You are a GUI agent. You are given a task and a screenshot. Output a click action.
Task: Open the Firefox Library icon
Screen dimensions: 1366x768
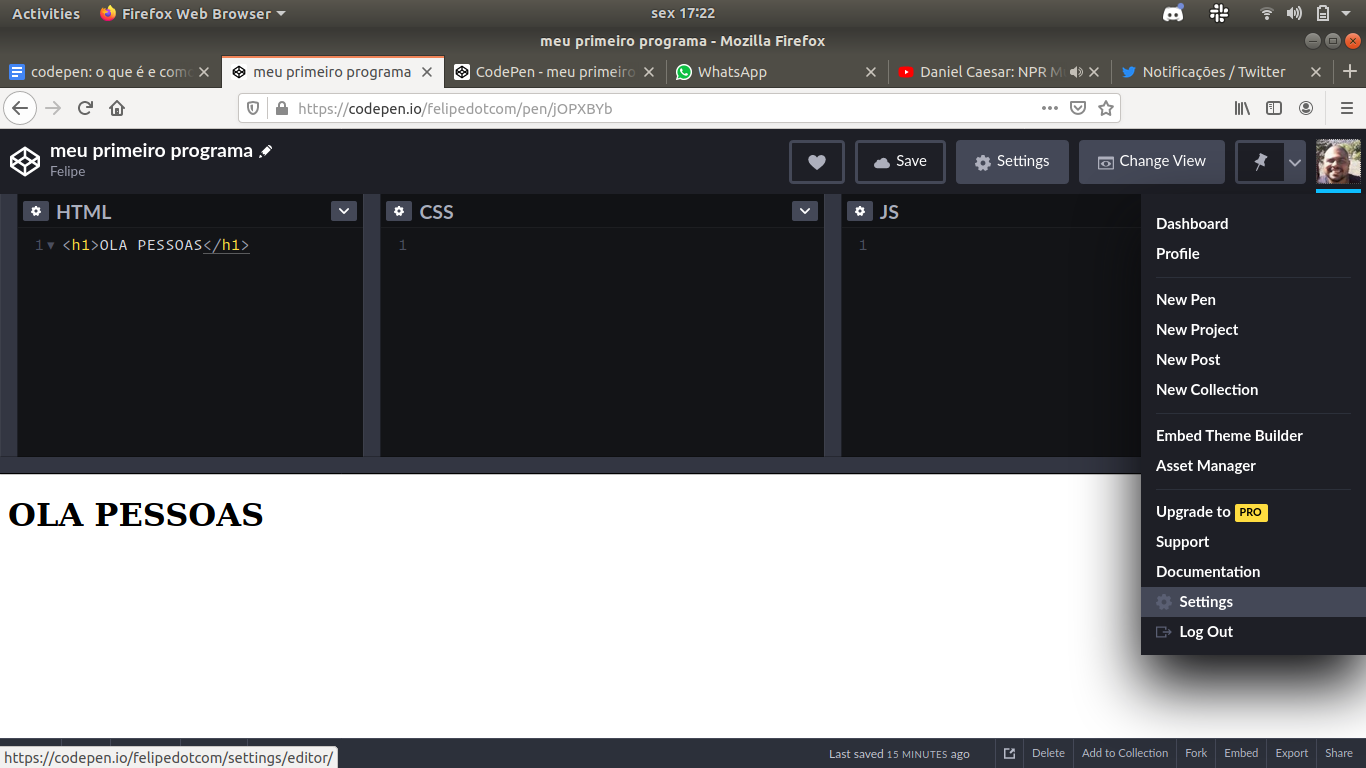[x=1241, y=107]
